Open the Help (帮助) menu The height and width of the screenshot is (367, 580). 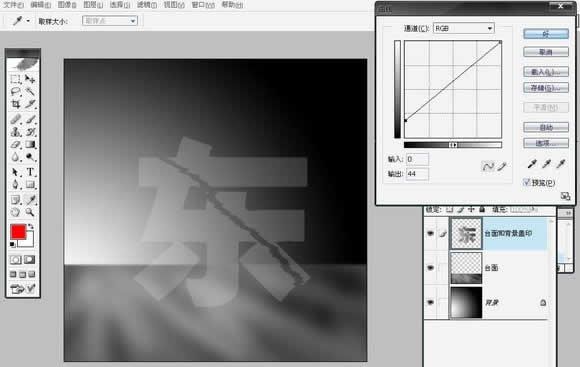point(232,5)
